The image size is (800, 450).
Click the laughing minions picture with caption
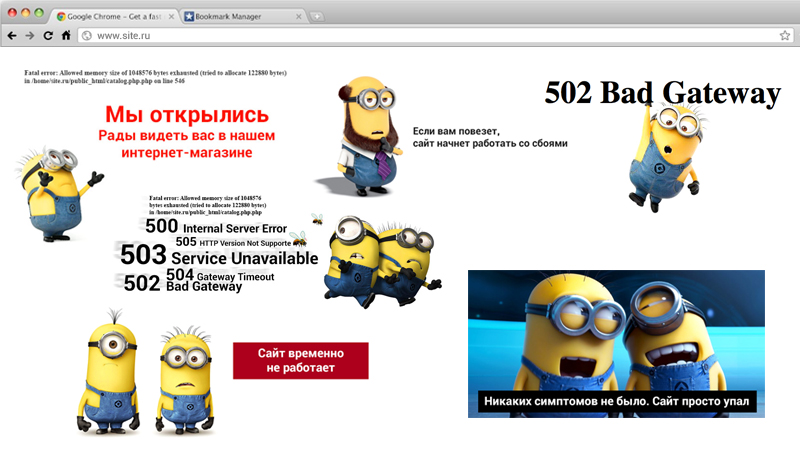point(616,344)
